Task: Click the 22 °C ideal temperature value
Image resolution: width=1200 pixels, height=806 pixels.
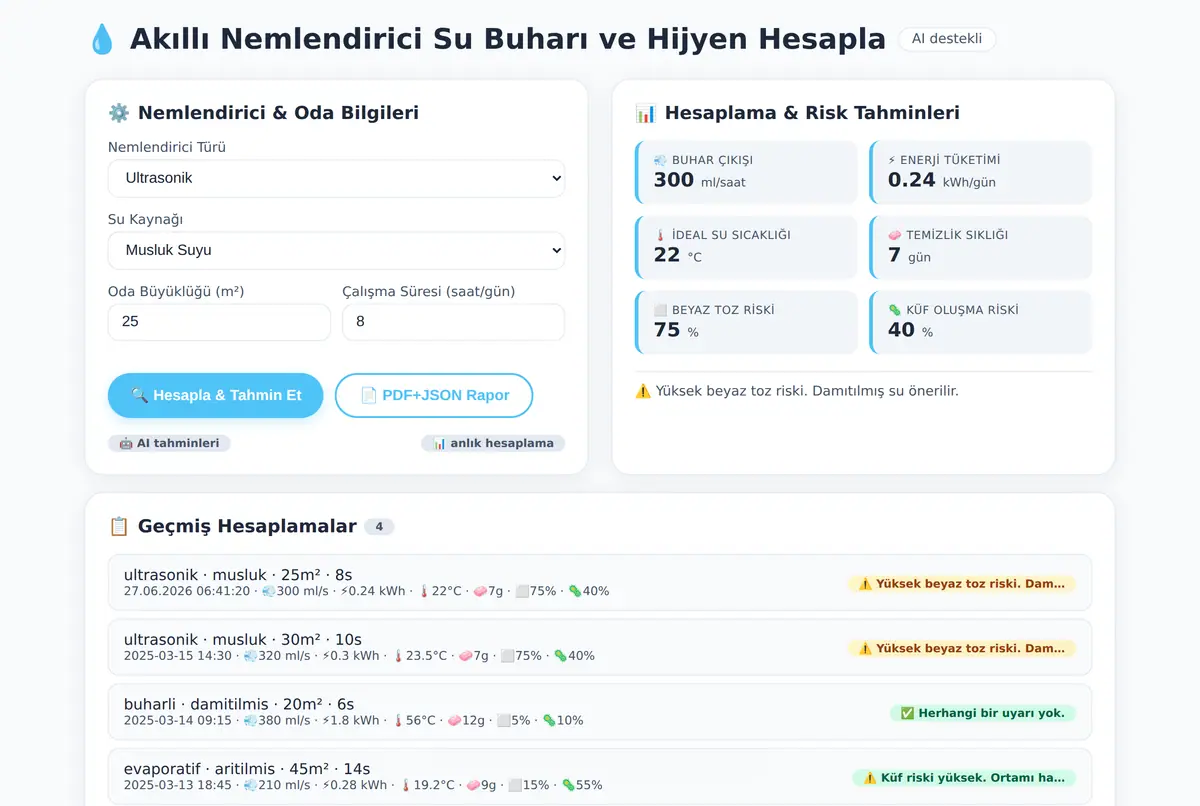Action: click(x=677, y=256)
